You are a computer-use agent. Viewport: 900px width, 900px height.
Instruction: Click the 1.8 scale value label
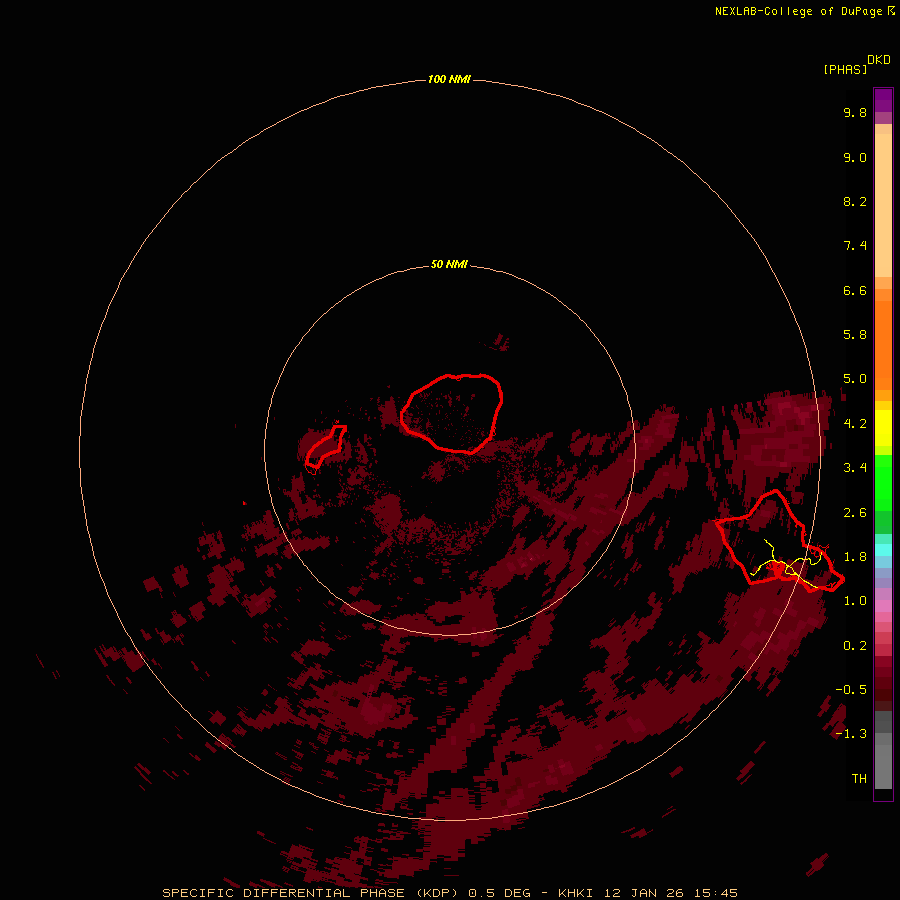pos(855,557)
